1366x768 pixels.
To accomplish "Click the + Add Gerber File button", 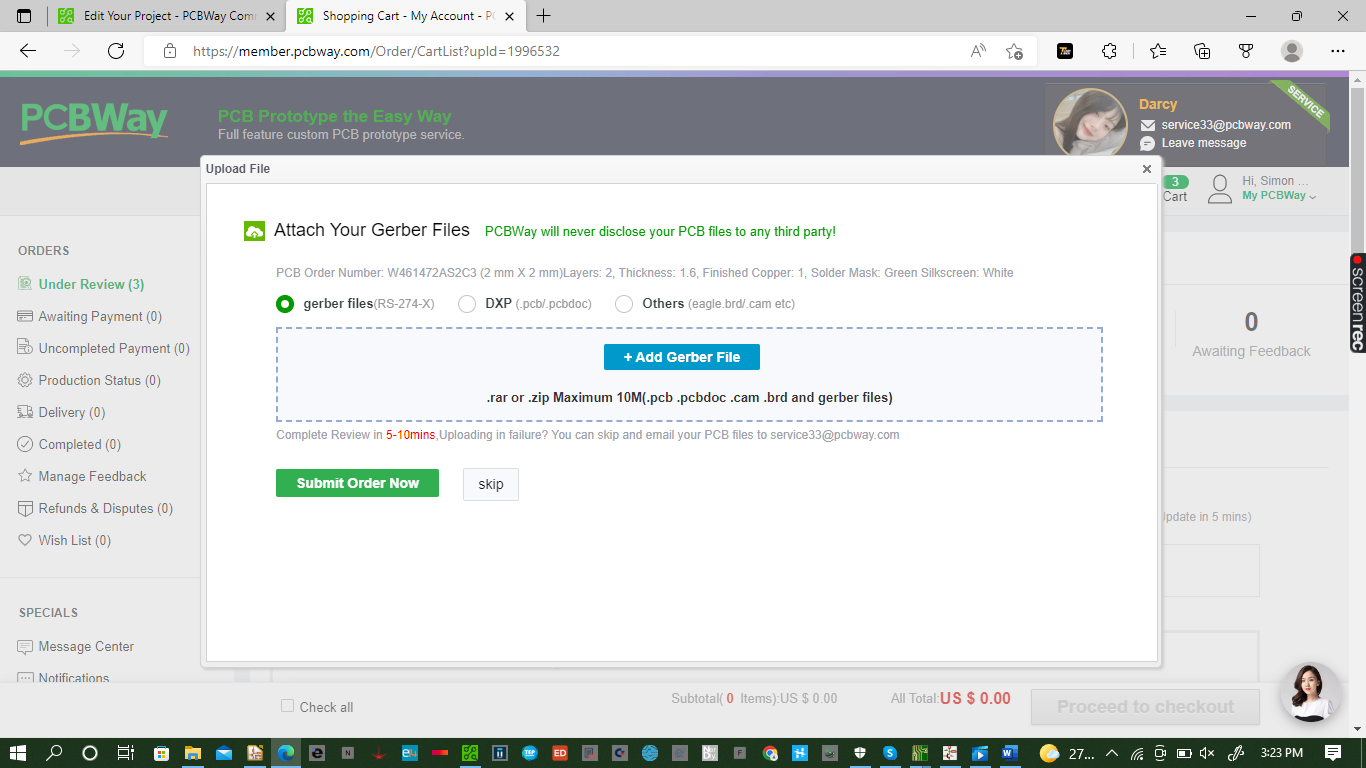I will tap(682, 357).
